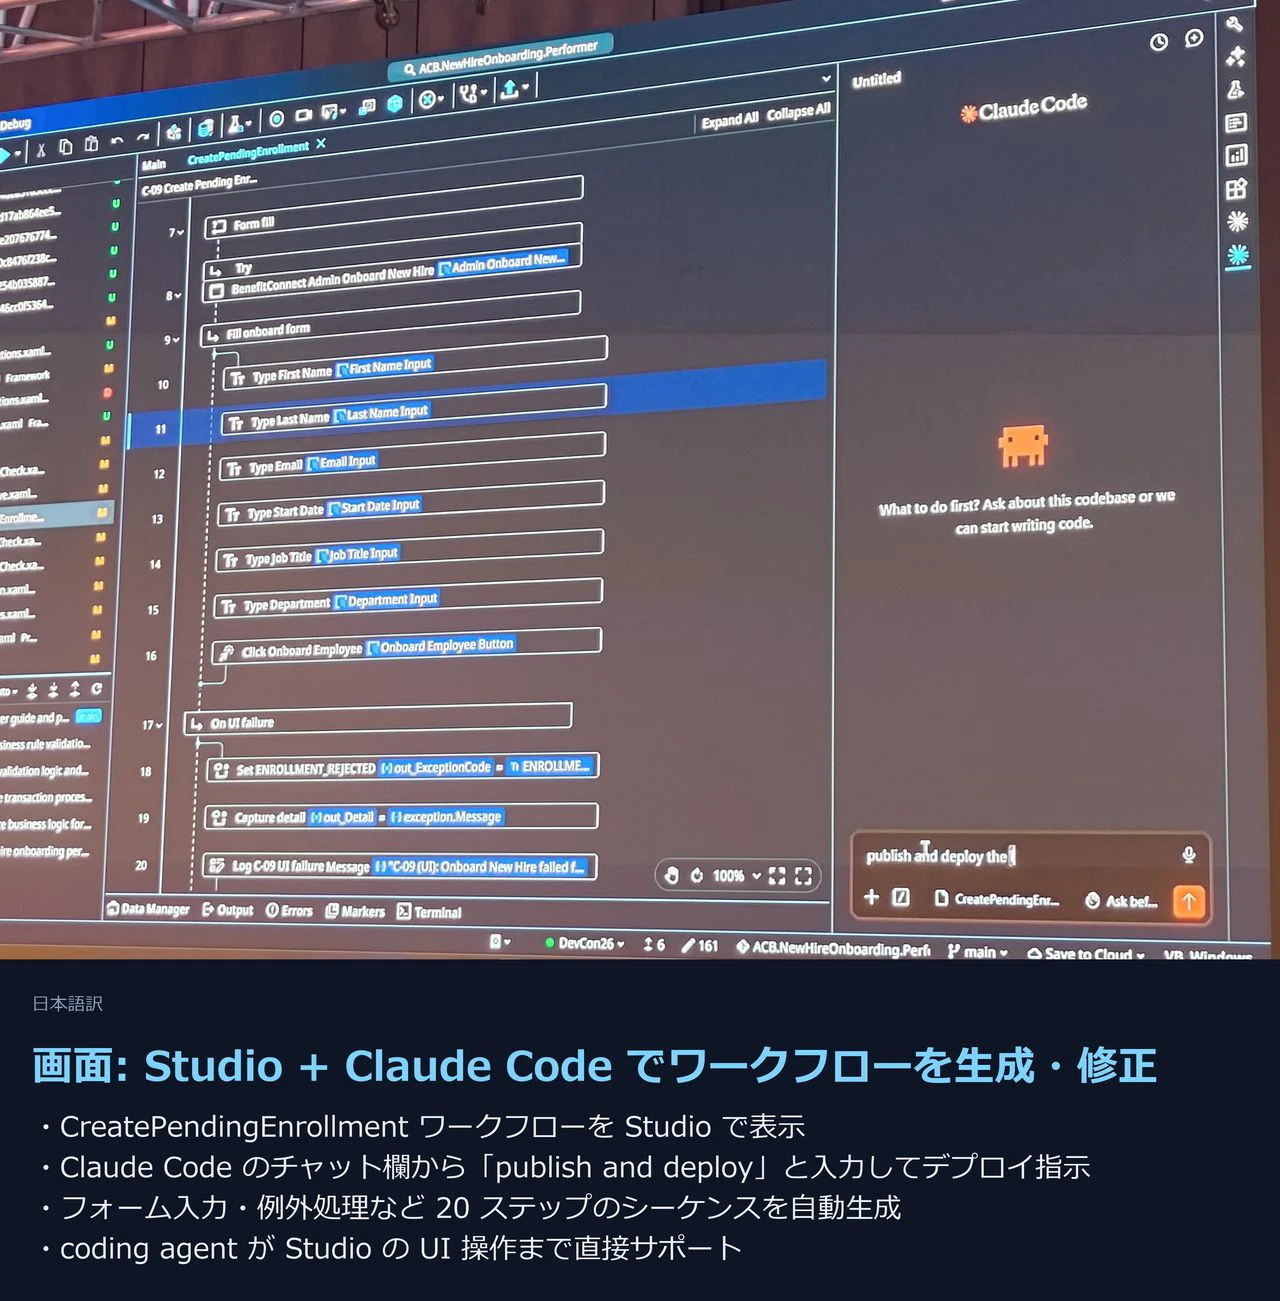The image size is (1280, 1301).
Task: Click the ACB.NewHireOnboarding.Performer search box
Action: pyautogui.click(x=500, y=58)
